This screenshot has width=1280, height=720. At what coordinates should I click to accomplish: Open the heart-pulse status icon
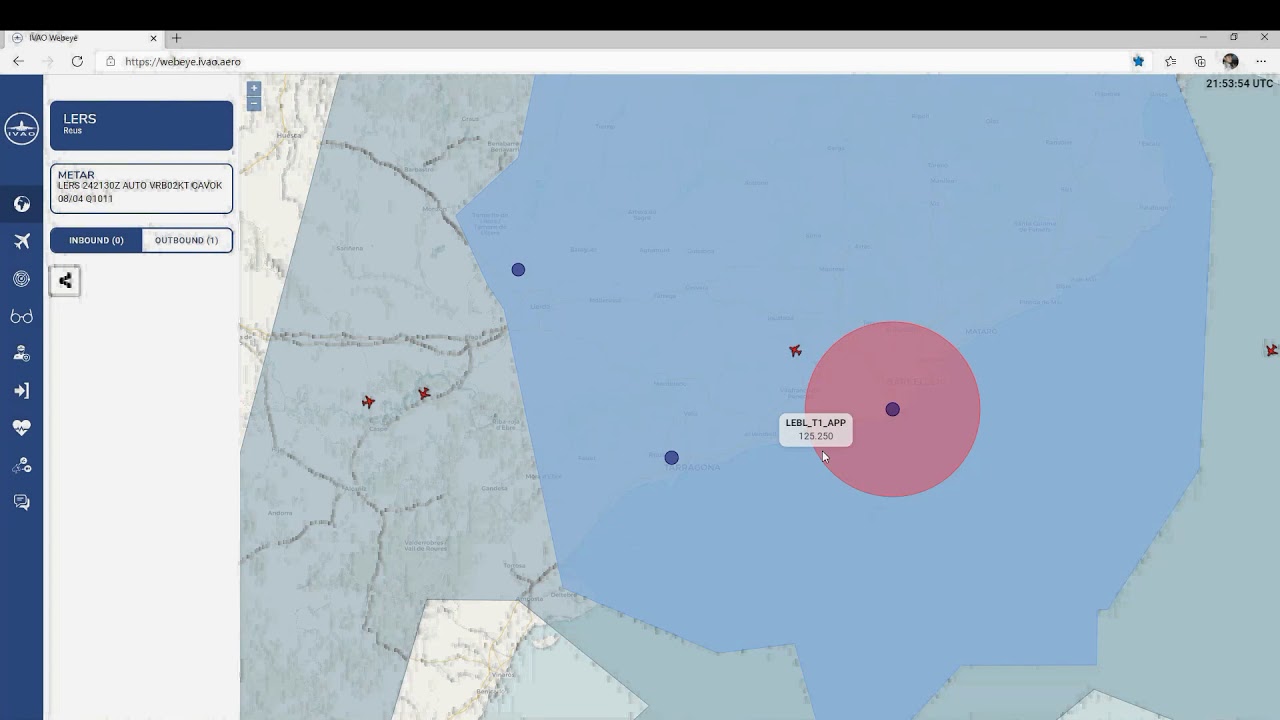click(x=21, y=428)
